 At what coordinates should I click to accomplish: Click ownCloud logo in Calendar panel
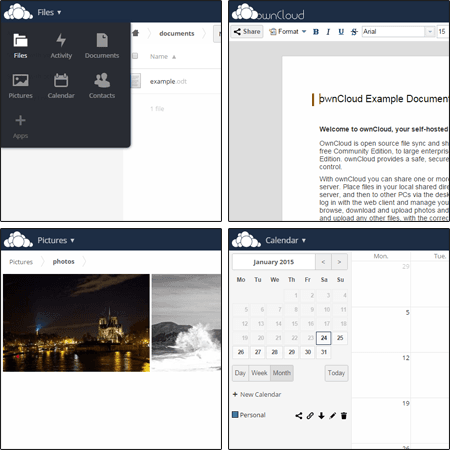246,240
